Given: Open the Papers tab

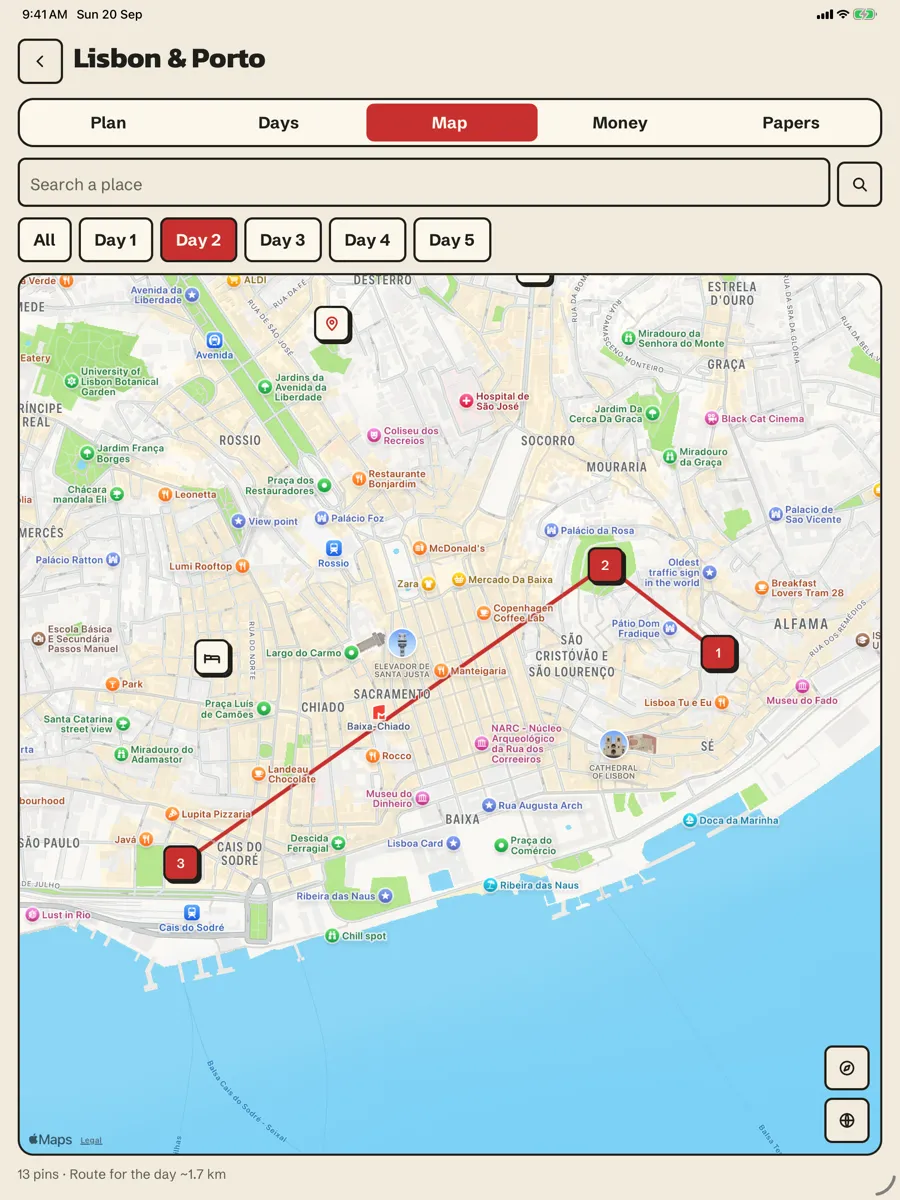Looking at the screenshot, I should click(791, 123).
